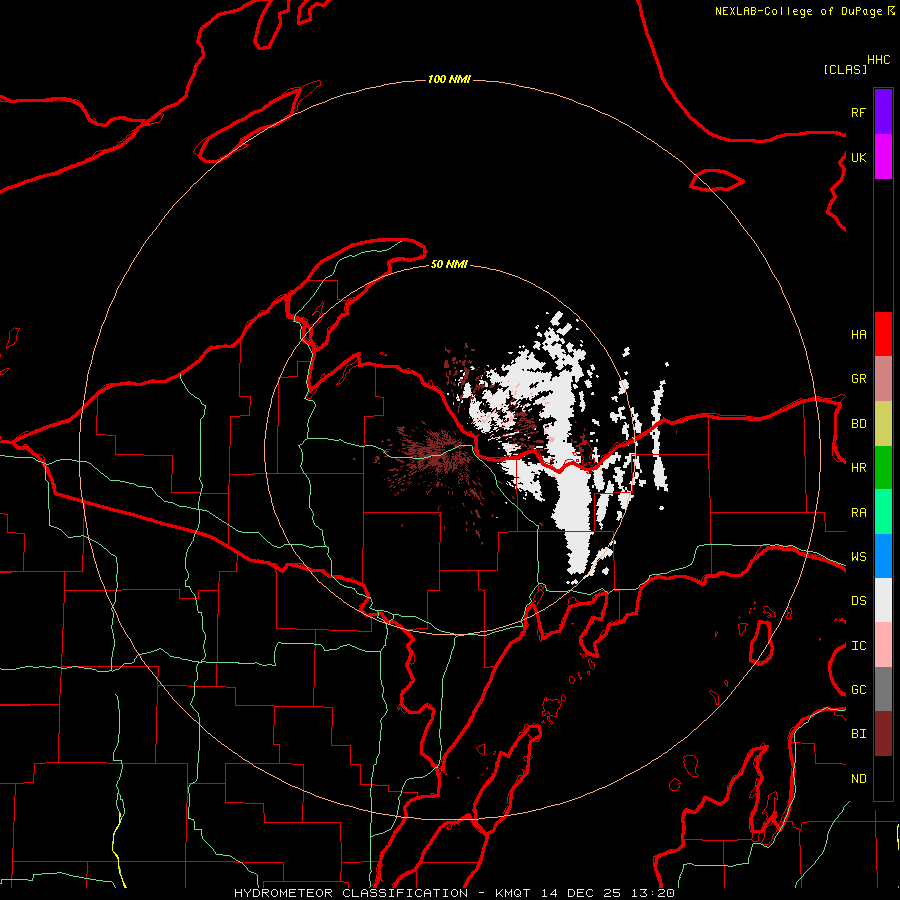Image resolution: width=900 pixels, height=900 pixels.
Task: Click the 'GC' legend label
Action: [x=858, y=690]
